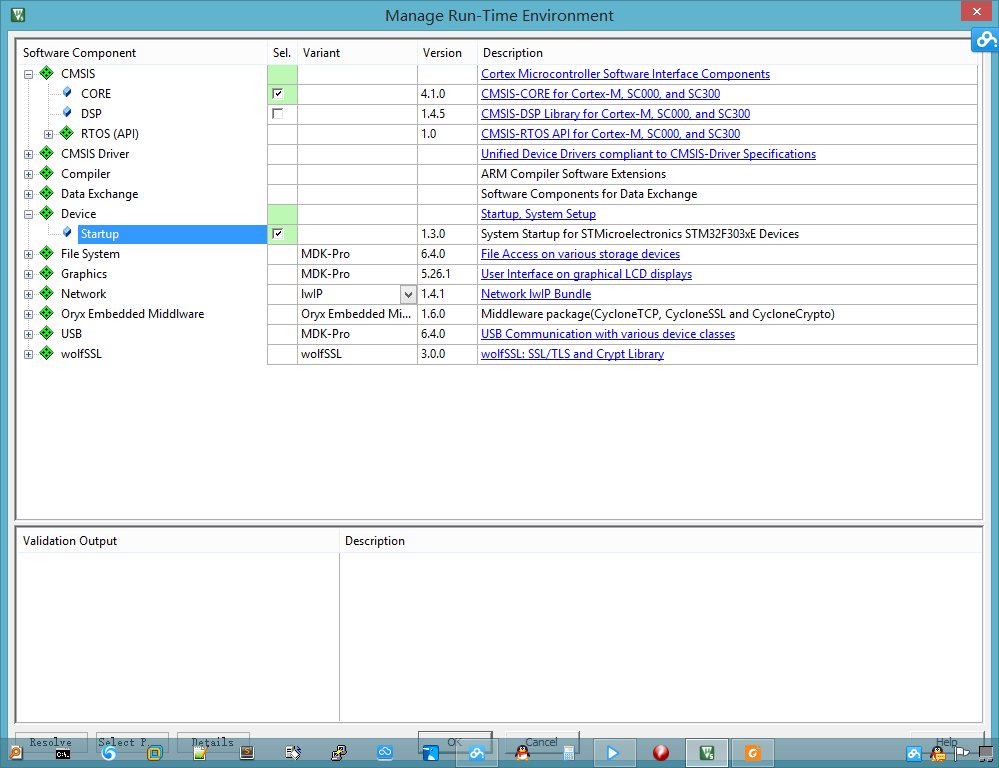
Task: Click the Cancel button
Action: click(x=542, y=741)
